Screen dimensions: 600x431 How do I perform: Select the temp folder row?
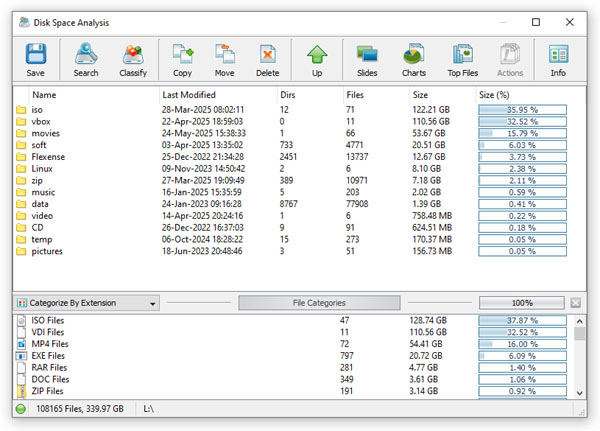(x=292, y=240)
